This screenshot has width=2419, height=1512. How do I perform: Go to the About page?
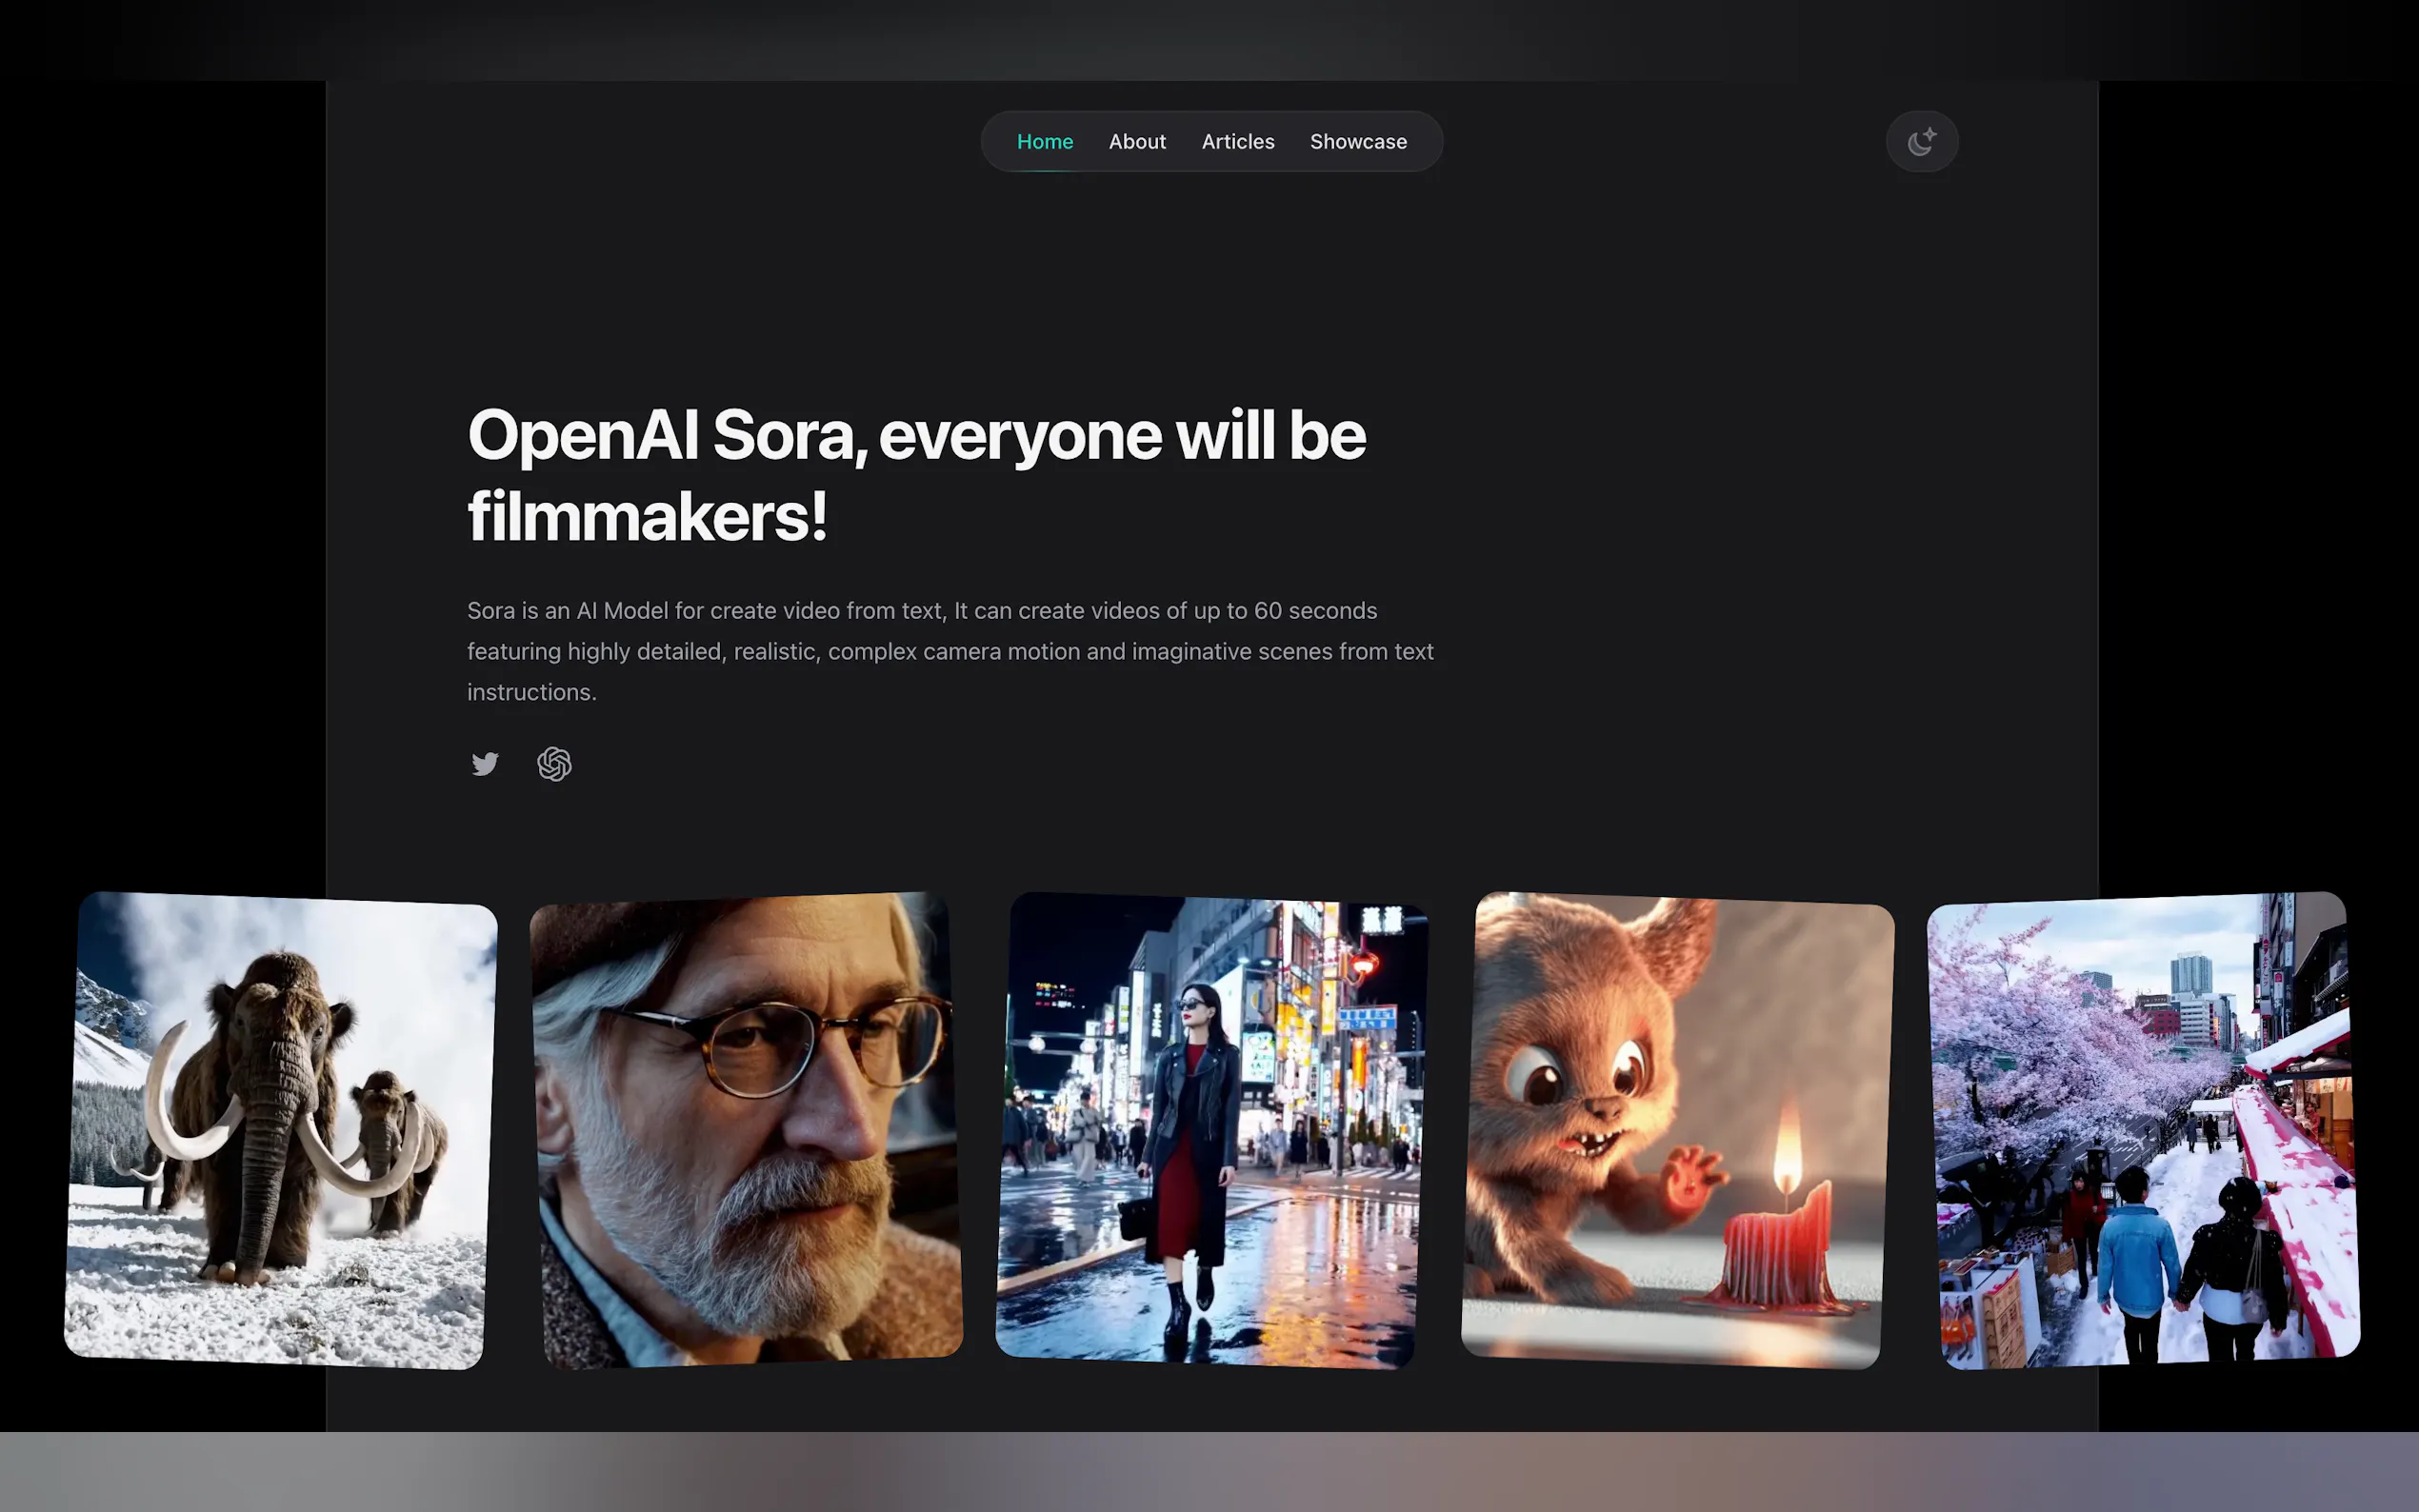[1137, 141]
